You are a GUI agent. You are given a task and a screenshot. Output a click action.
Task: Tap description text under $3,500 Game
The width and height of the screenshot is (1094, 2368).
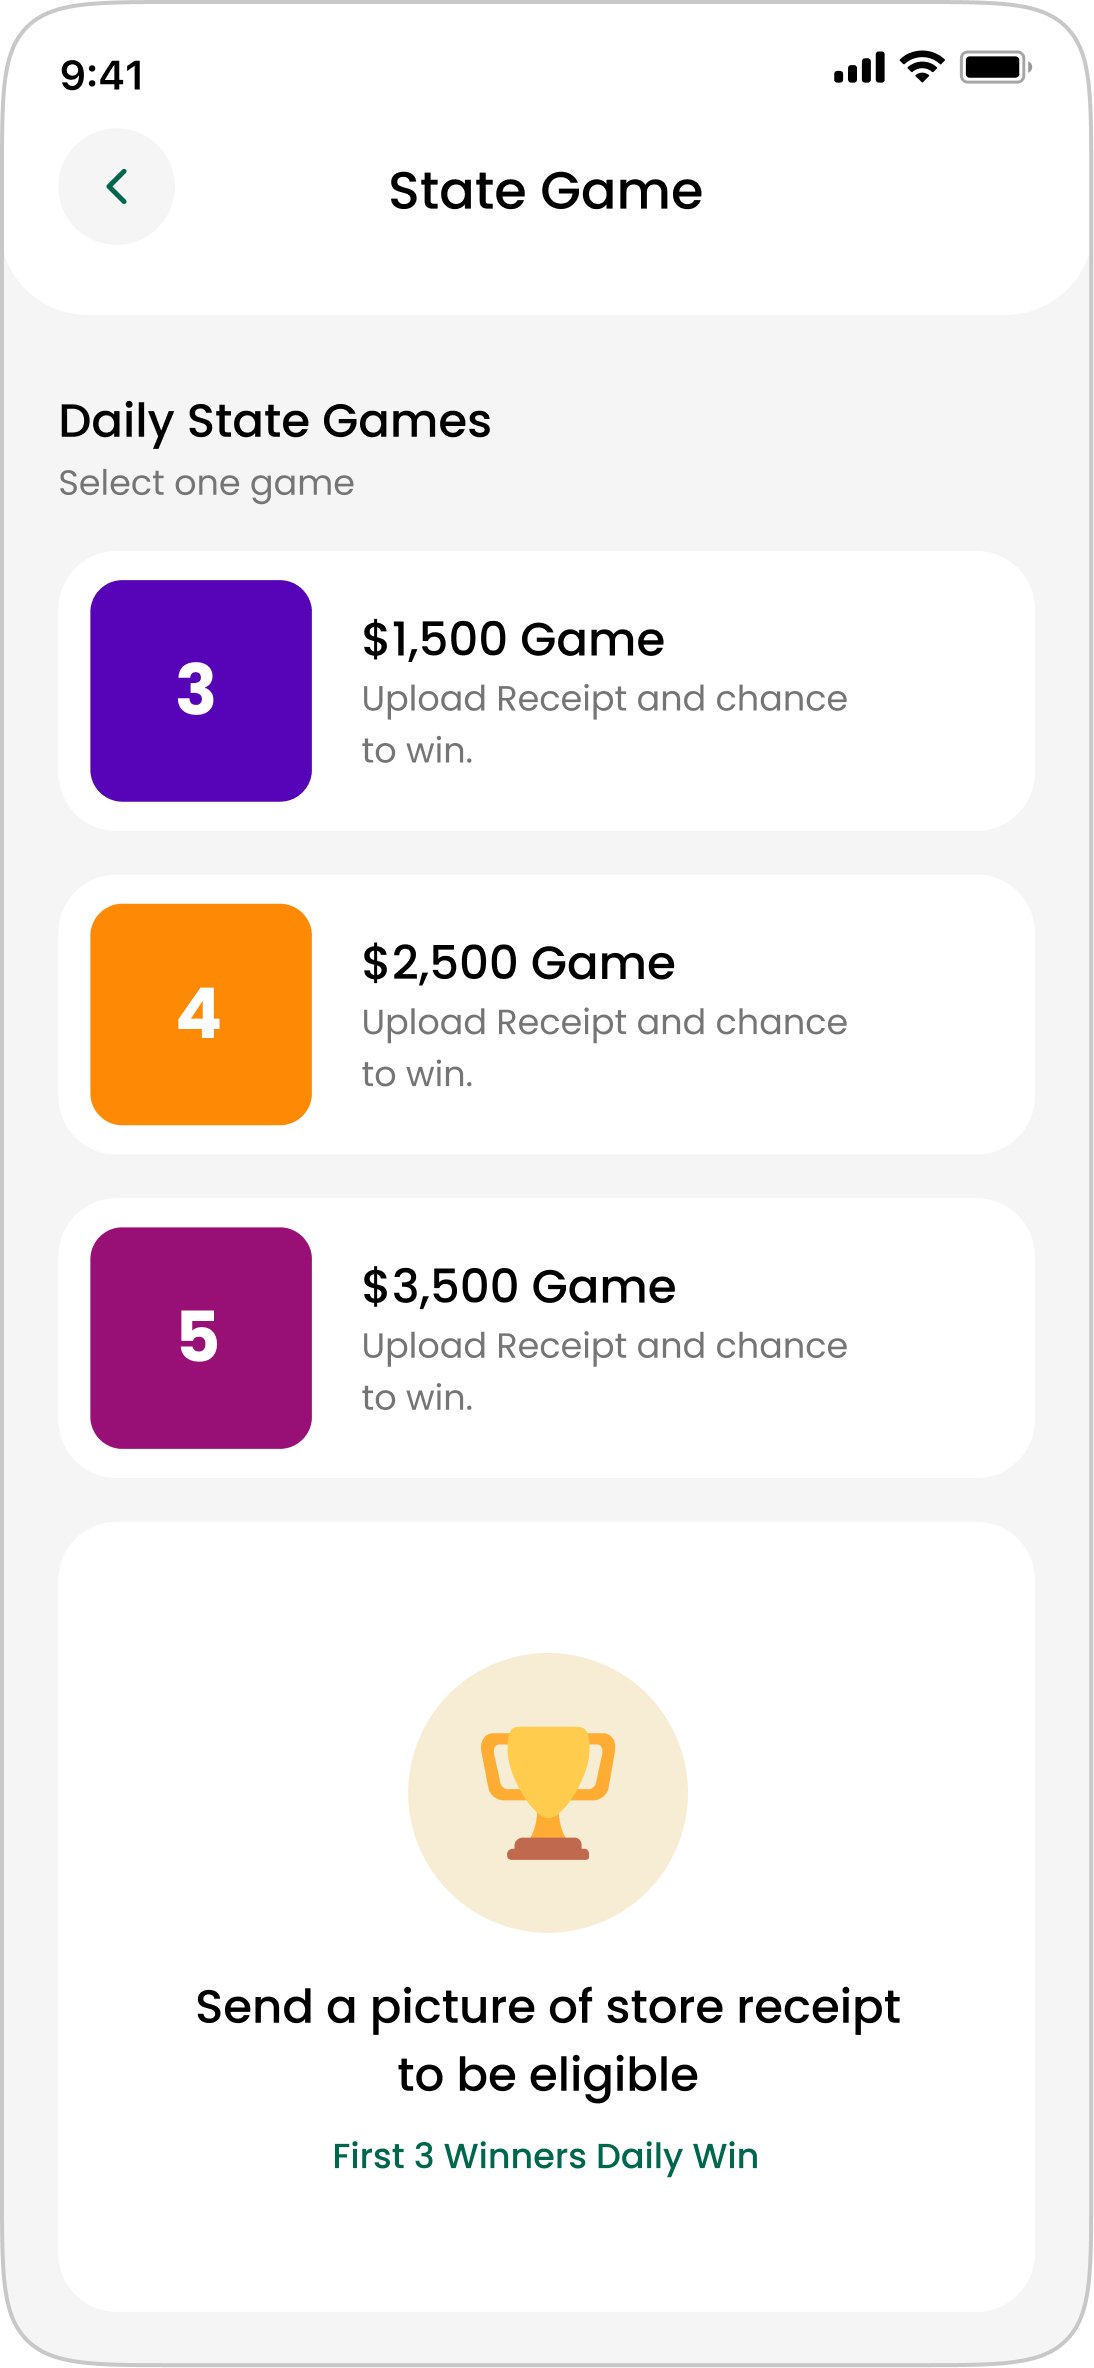pos(604,1371)
